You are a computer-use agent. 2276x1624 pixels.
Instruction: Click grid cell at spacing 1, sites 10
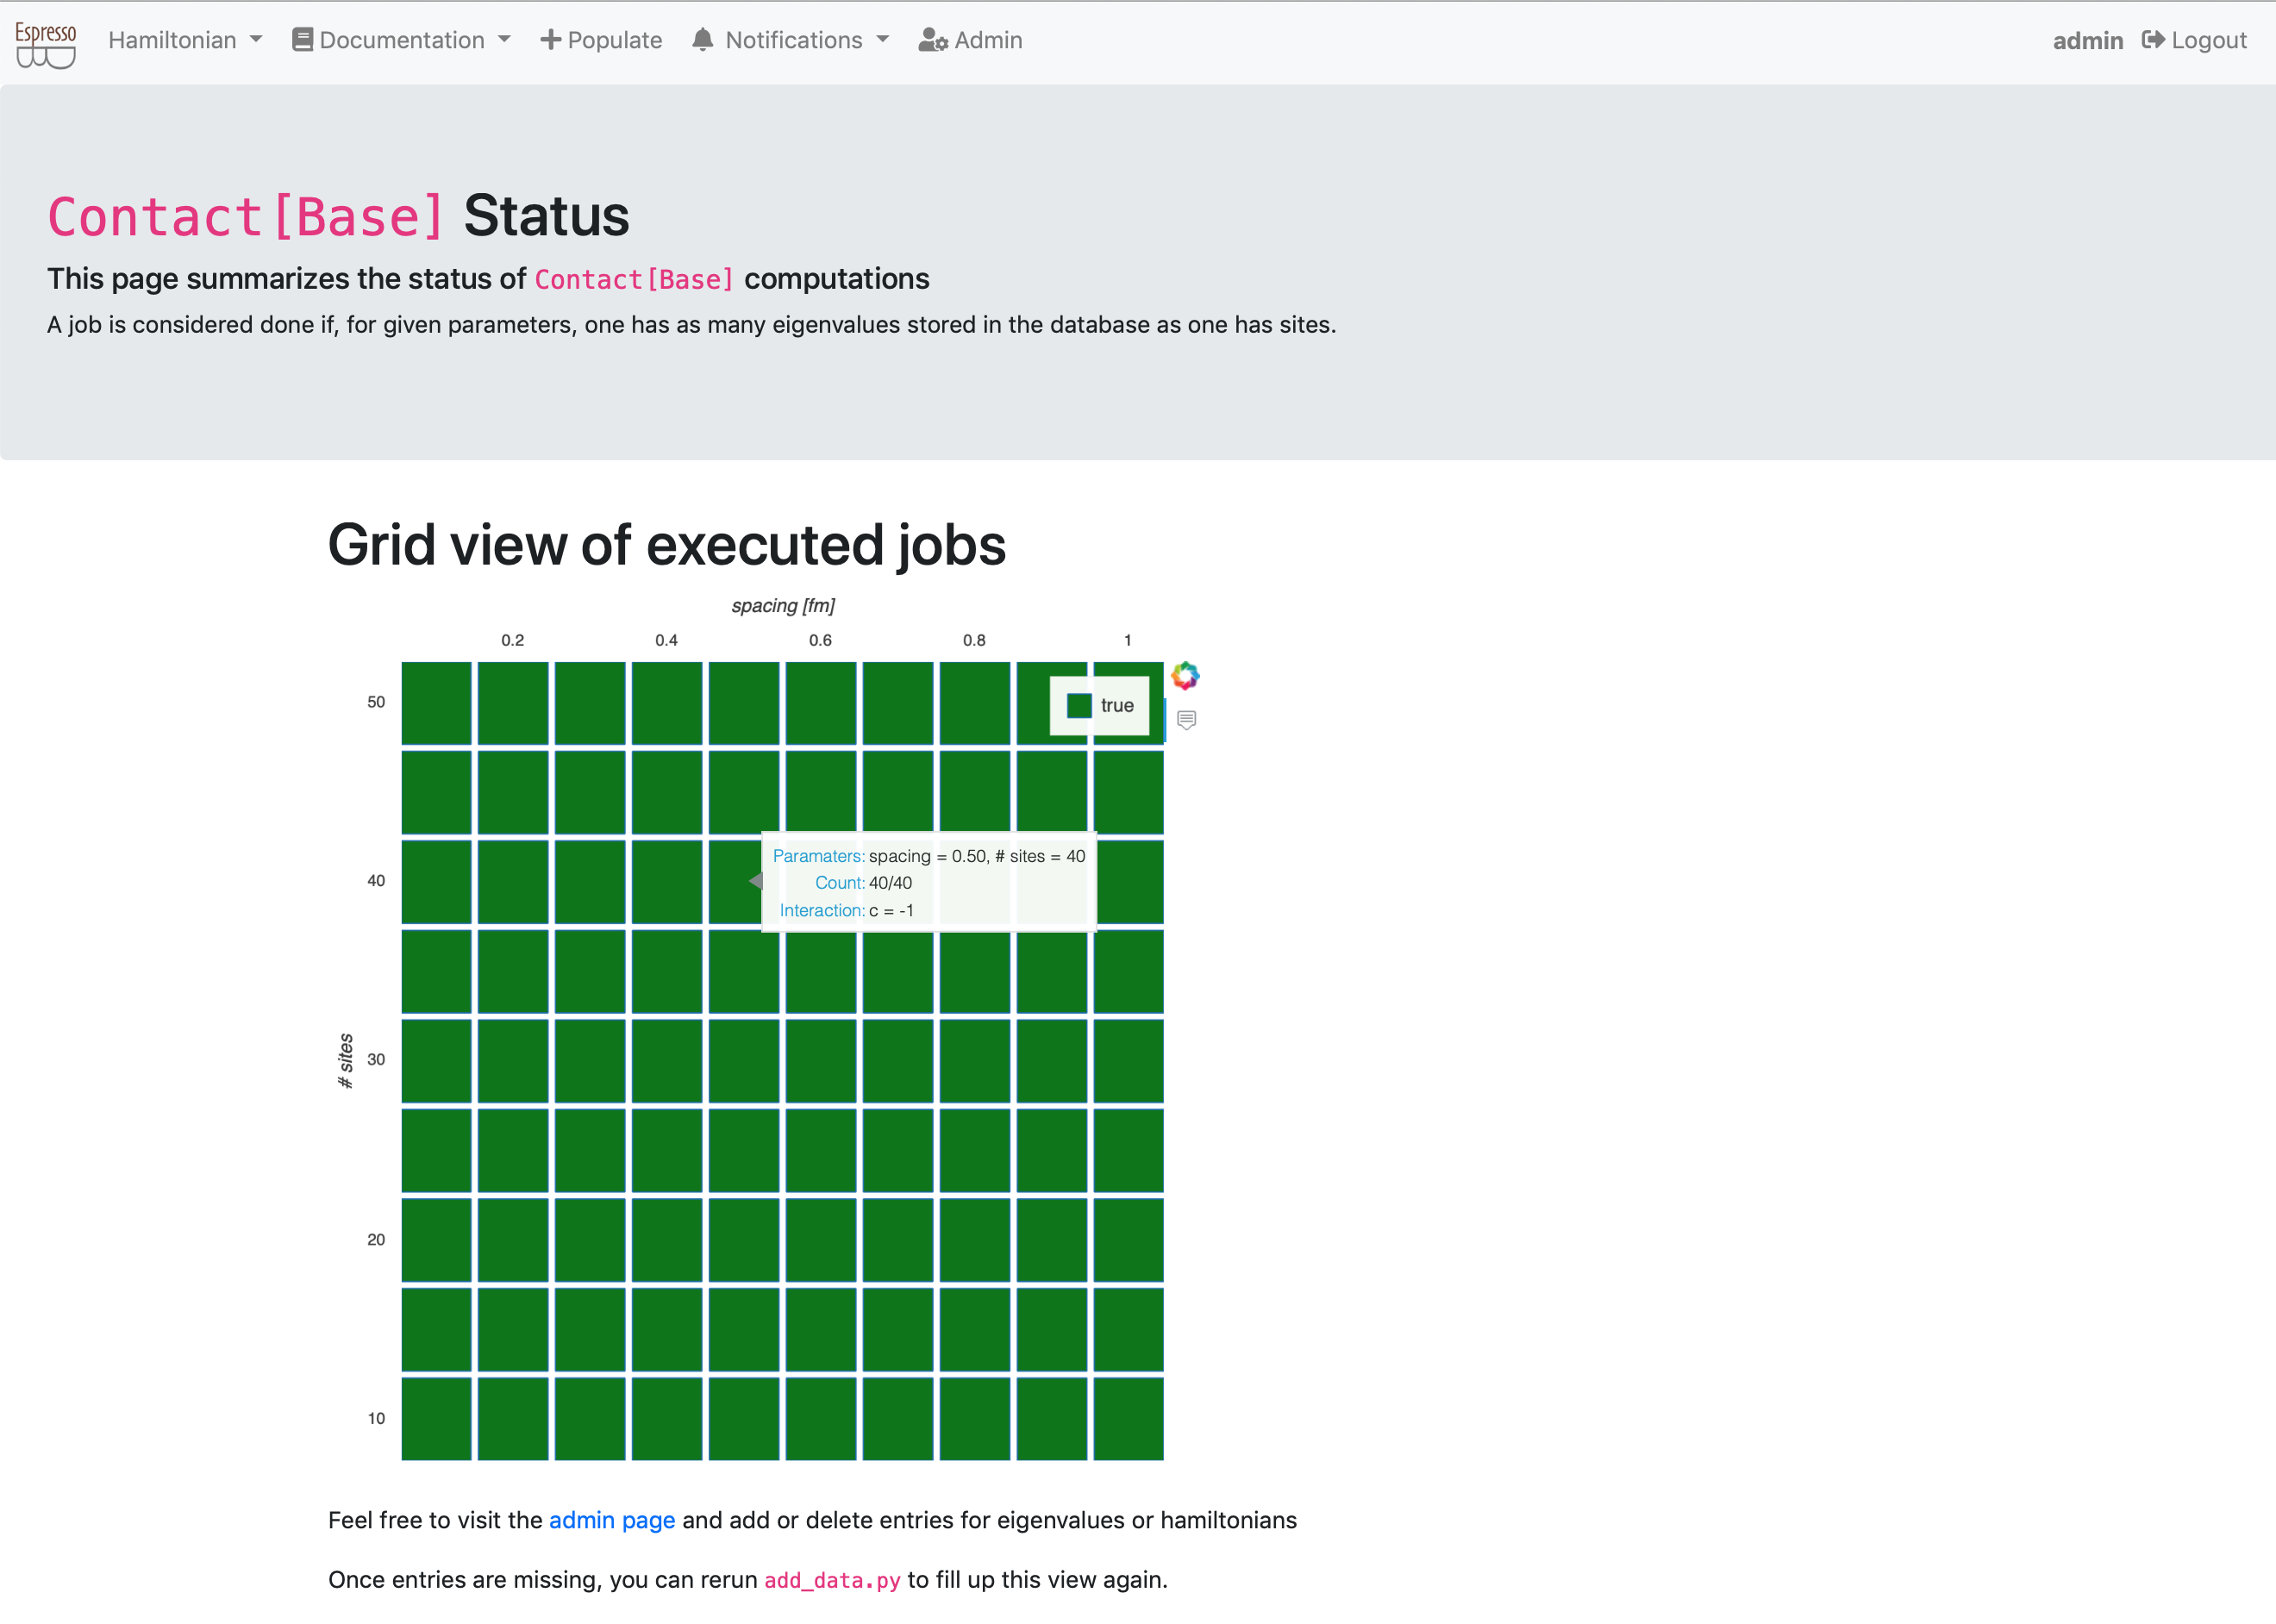click(x=1129, y=1419)
